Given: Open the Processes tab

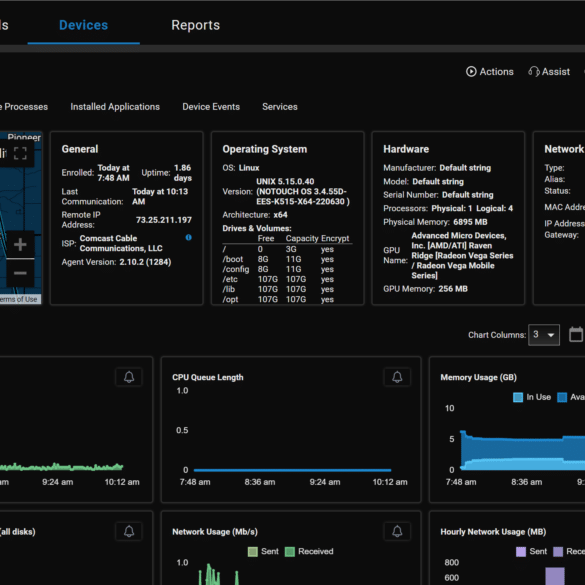Looking at the screenshot, I should tap(24, 107).
